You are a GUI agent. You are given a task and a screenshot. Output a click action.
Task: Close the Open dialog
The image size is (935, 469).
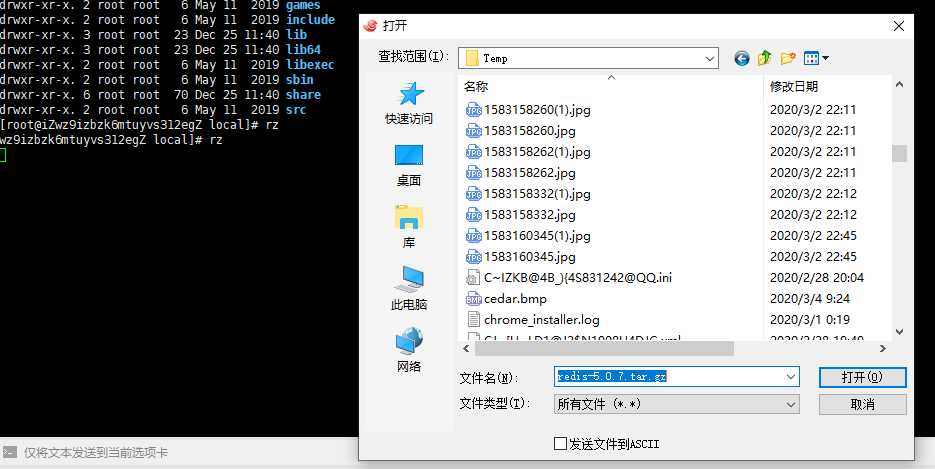(x=898, y=26)
